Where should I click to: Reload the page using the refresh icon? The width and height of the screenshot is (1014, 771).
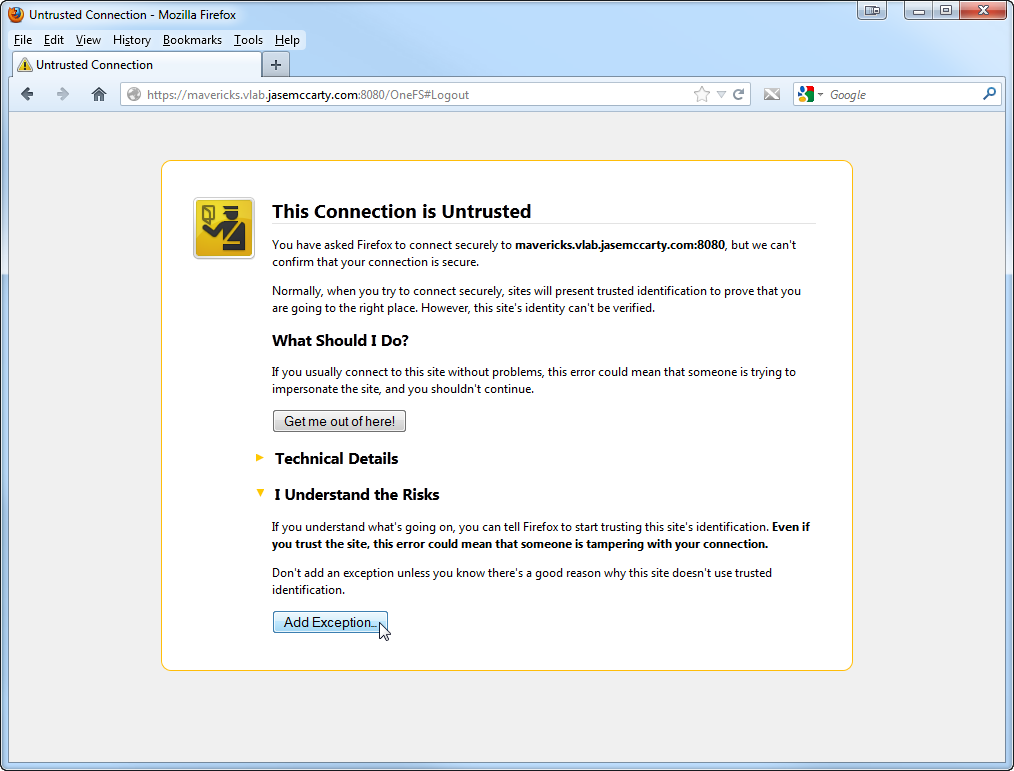(739, 94)
